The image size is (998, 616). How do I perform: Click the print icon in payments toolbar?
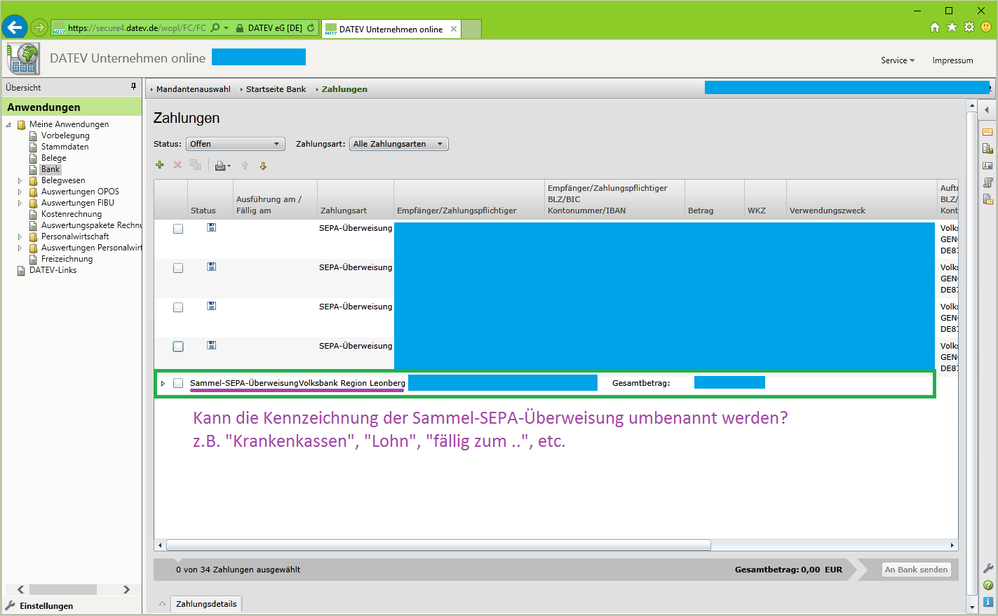220,166
